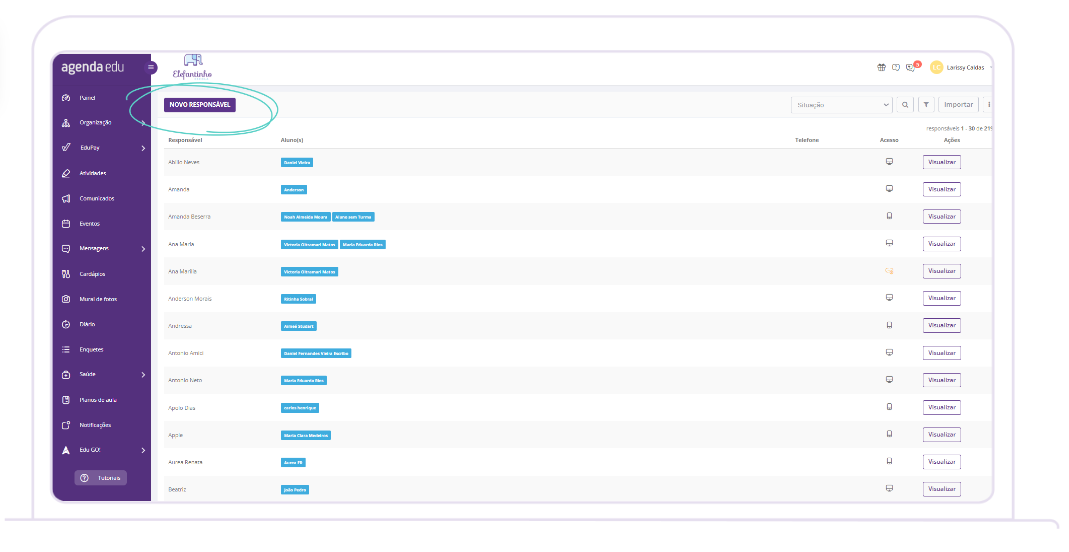Click the Diário clock icon

[66, 324]
